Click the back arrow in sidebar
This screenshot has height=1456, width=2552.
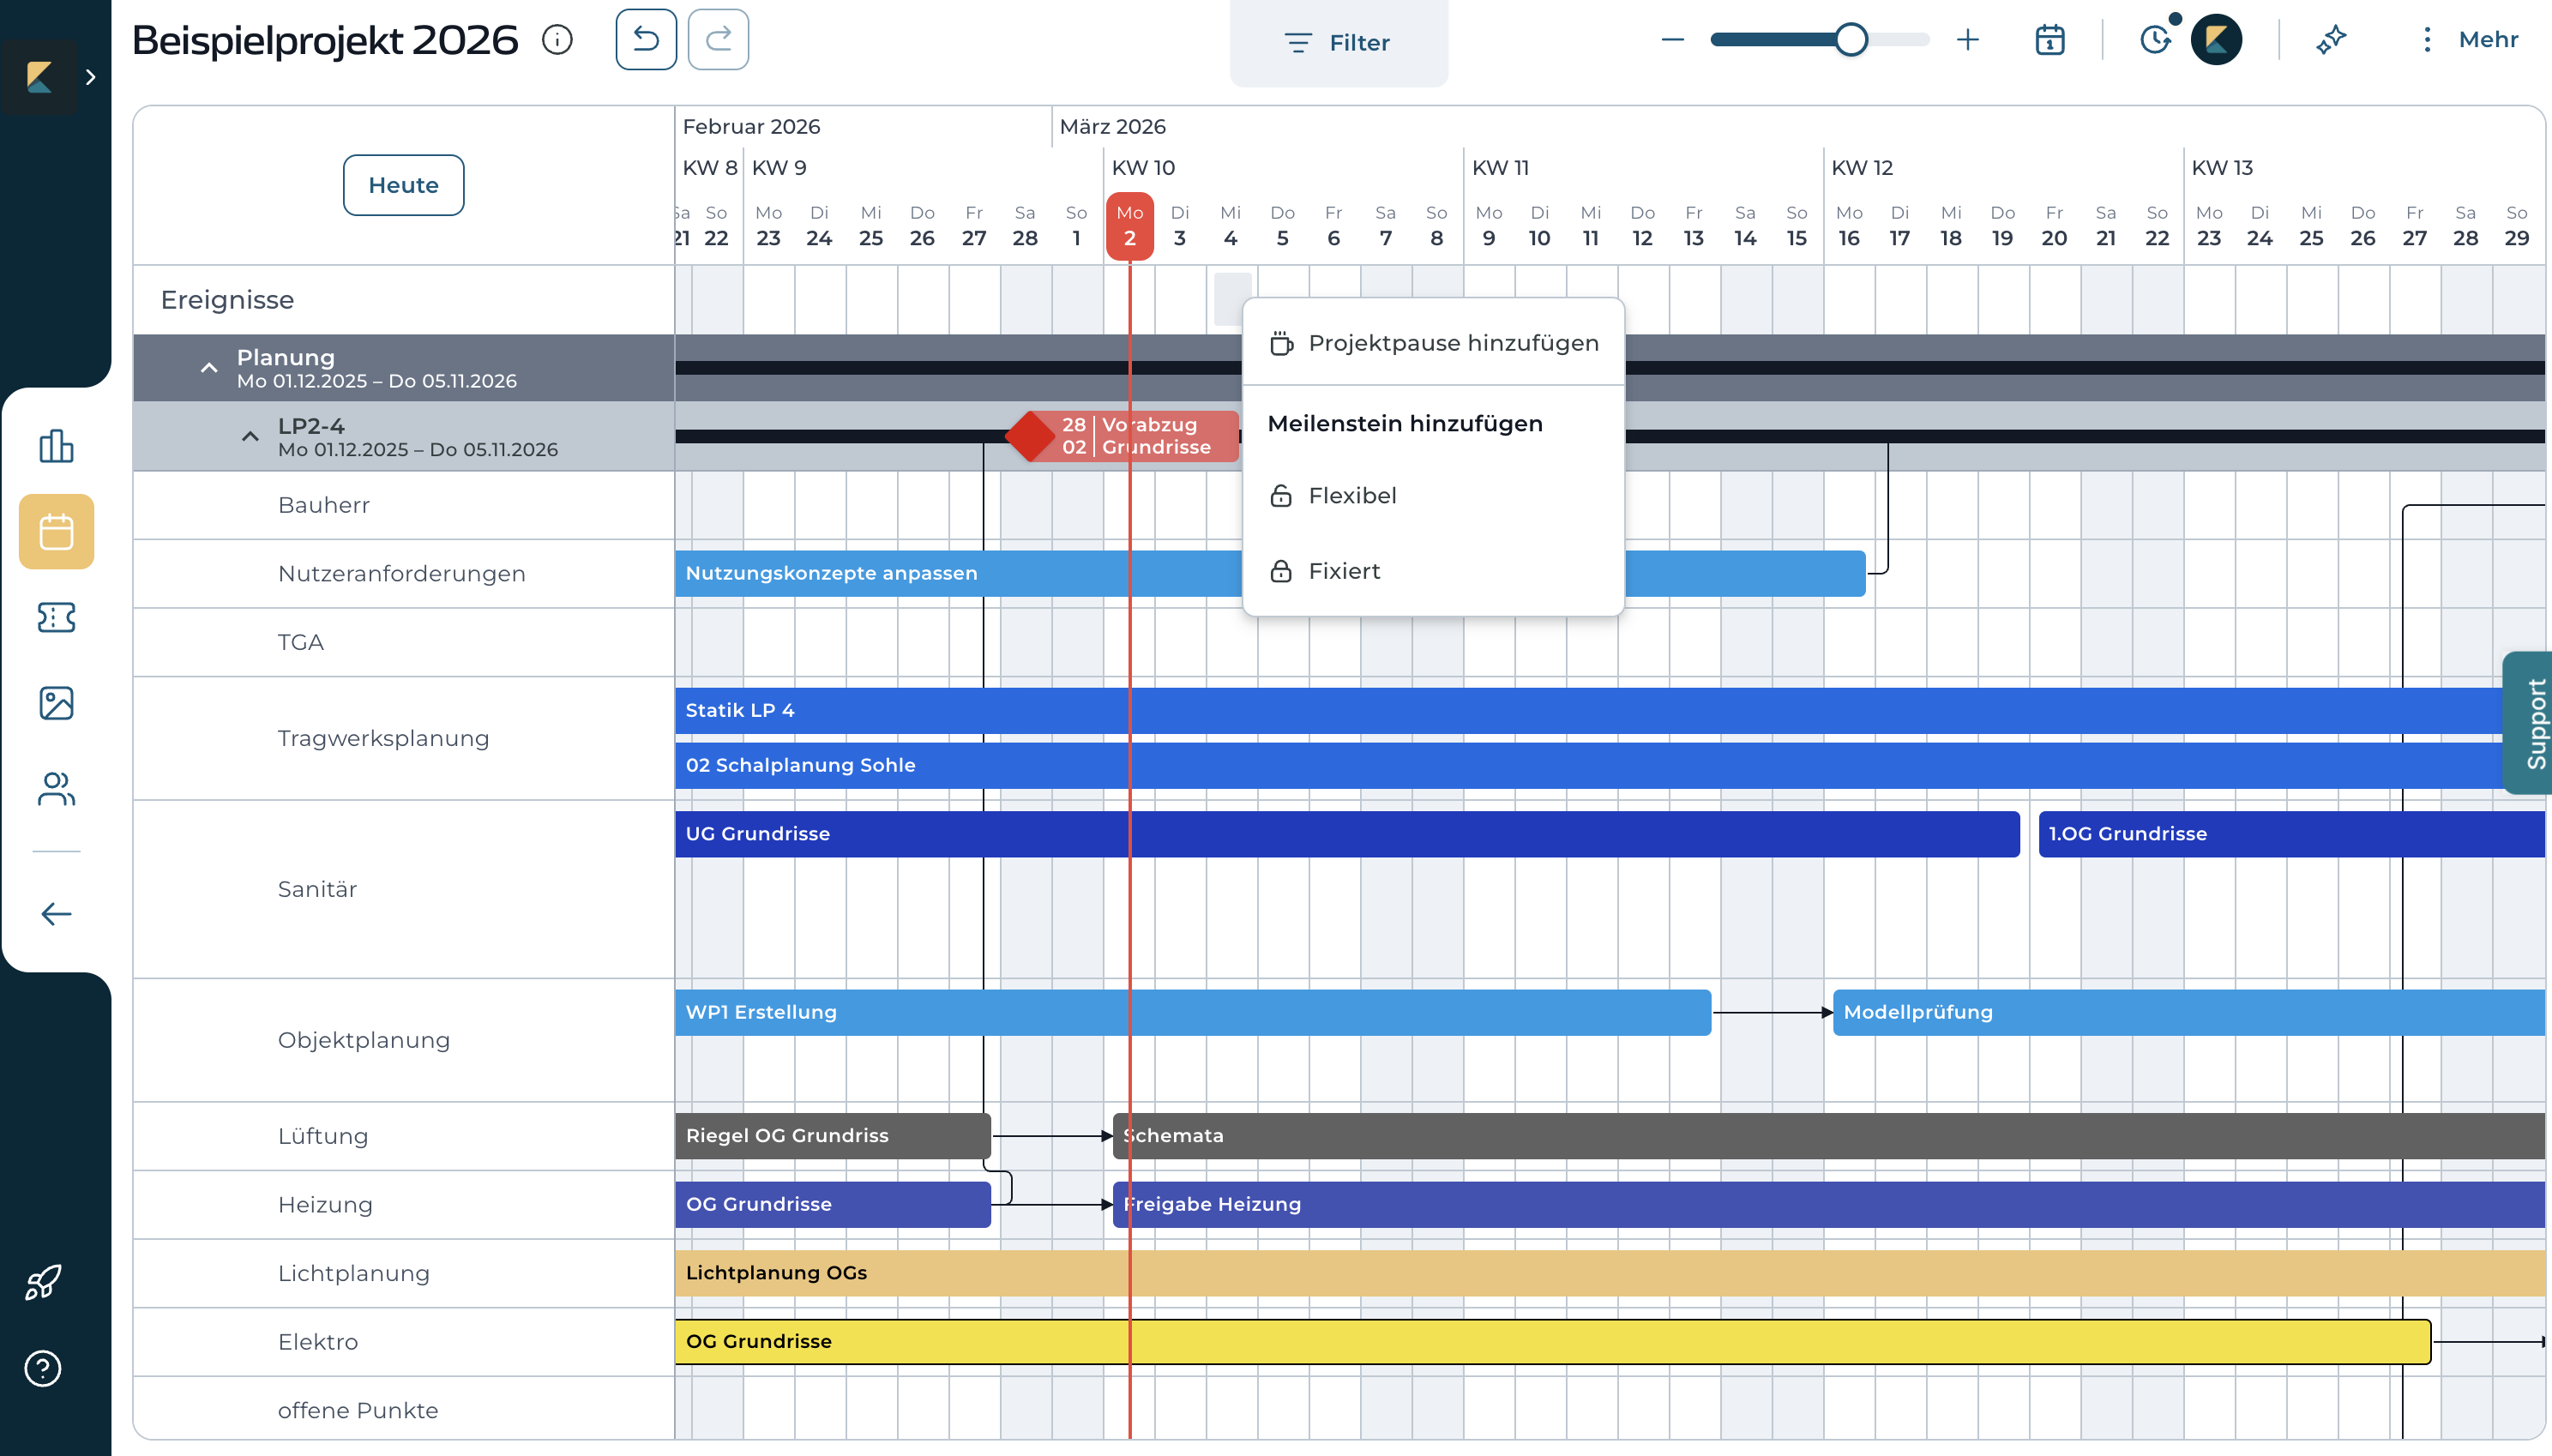click(56, 914)
